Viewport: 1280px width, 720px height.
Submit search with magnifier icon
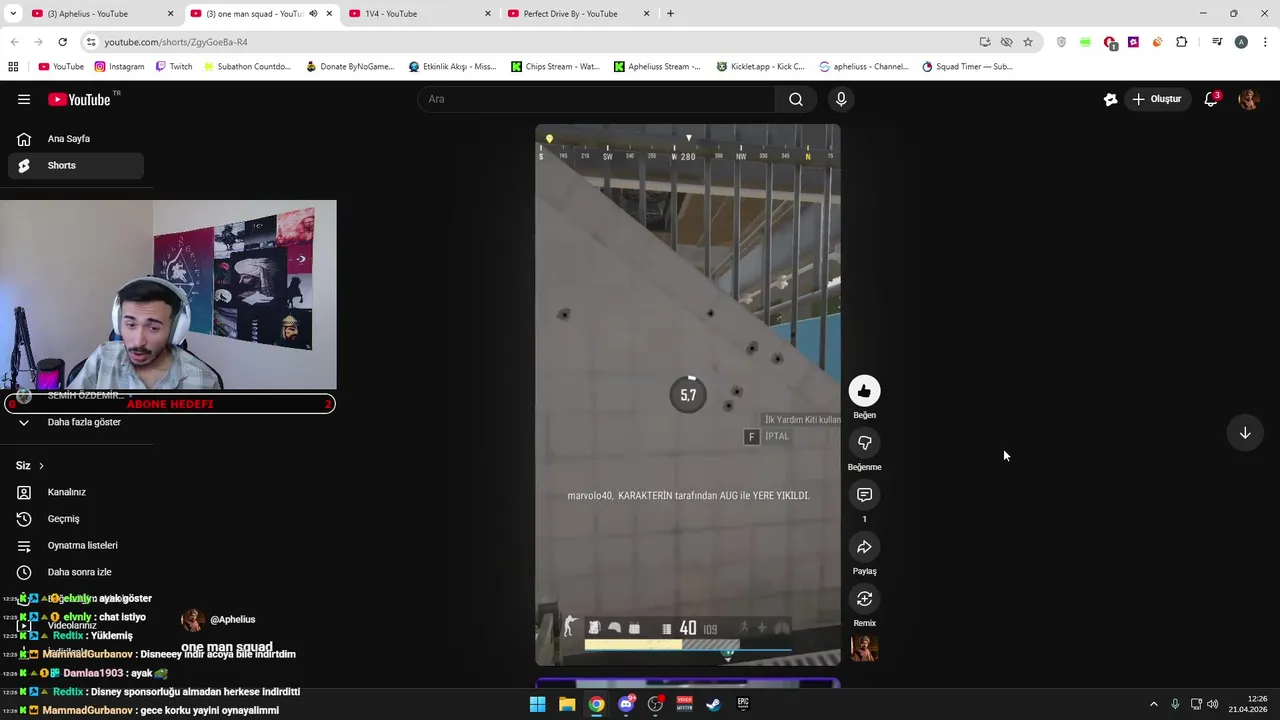[796, 99]
